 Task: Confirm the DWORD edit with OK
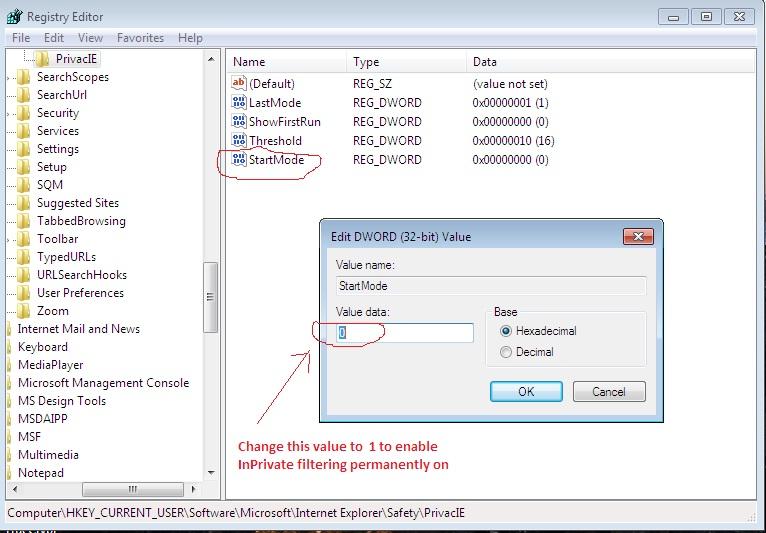pyautogui.click(x=526, y=392)
